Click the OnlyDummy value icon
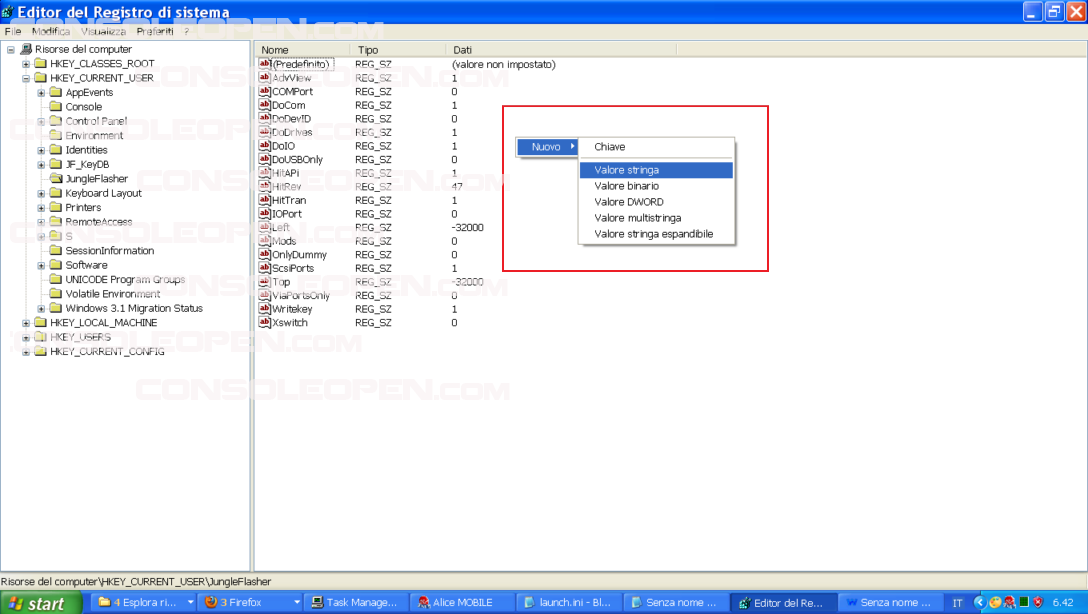This screenshot has height=614, width=1088. [265, 255]
